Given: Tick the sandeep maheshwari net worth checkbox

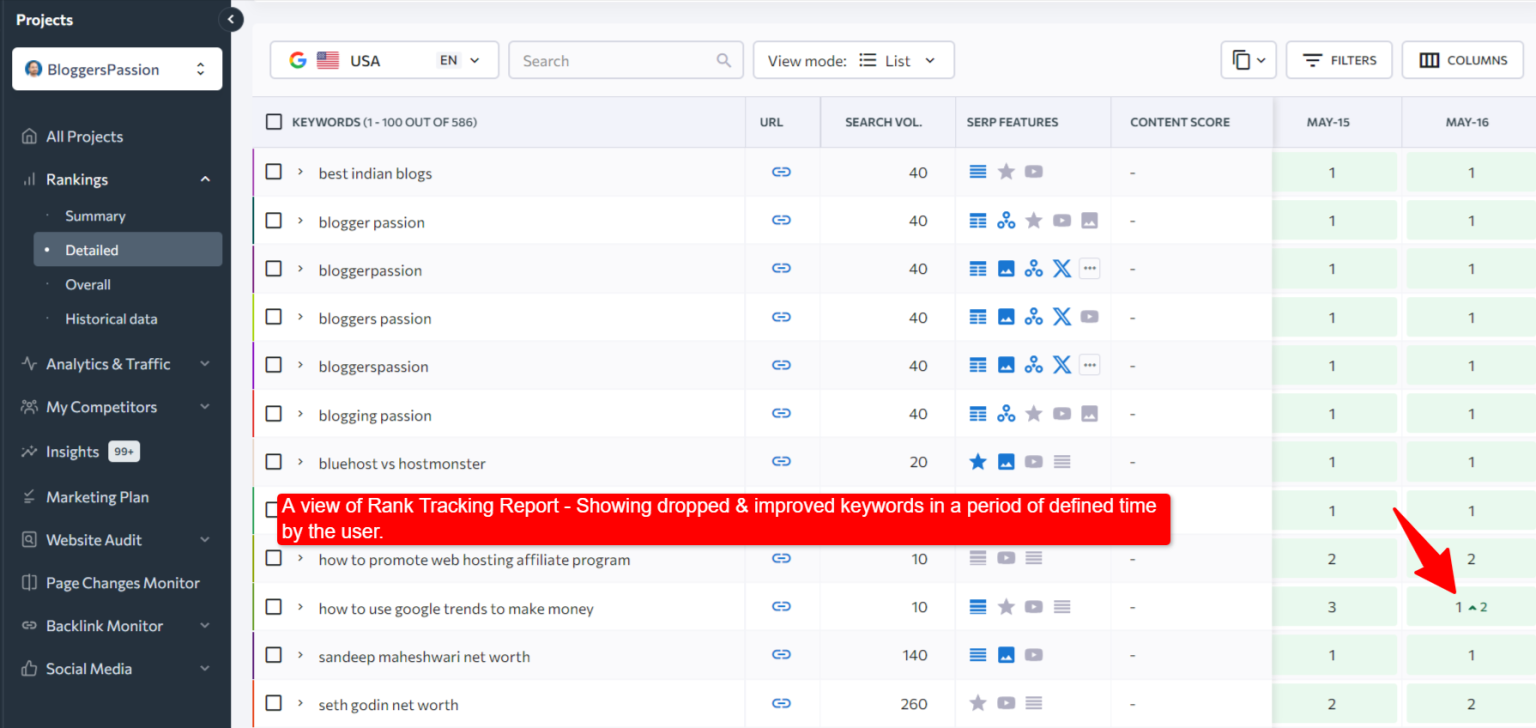Looking at the screenshot, I should (273, 655).
